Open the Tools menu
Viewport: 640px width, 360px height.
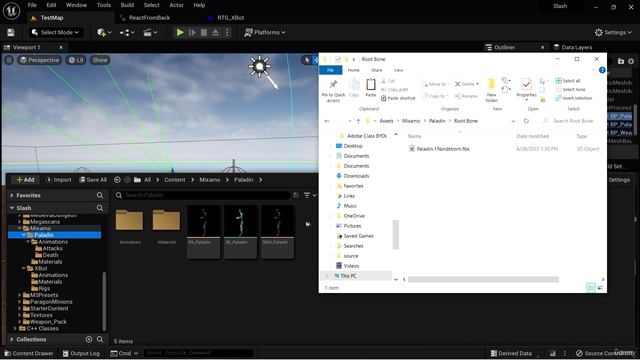[x=104, y=5]
